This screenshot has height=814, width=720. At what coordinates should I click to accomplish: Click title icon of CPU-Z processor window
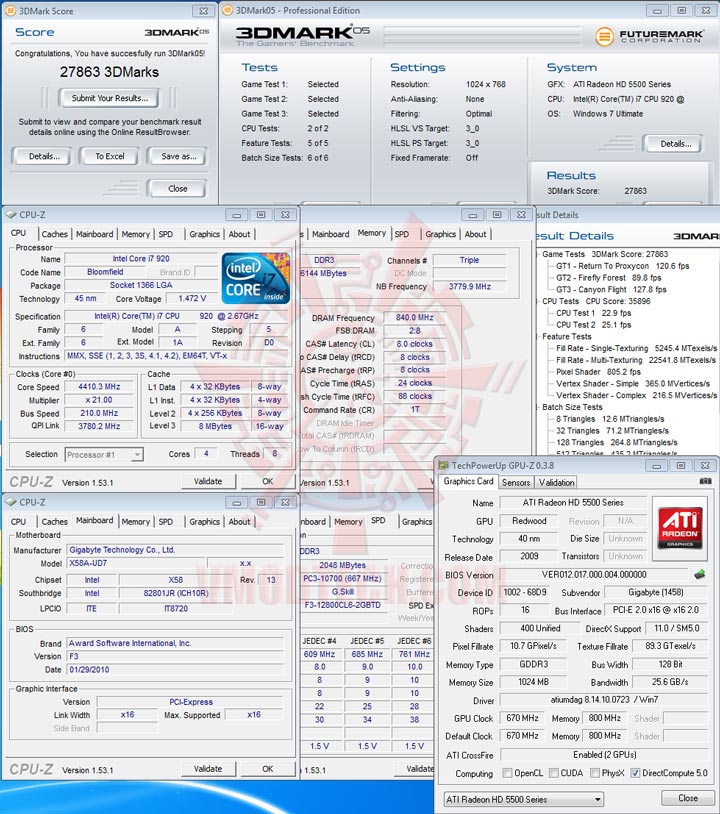click(x=11, y=214)
